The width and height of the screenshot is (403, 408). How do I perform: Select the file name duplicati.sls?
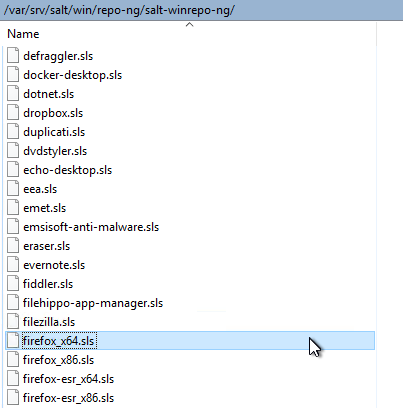click(x=54, y=132)
